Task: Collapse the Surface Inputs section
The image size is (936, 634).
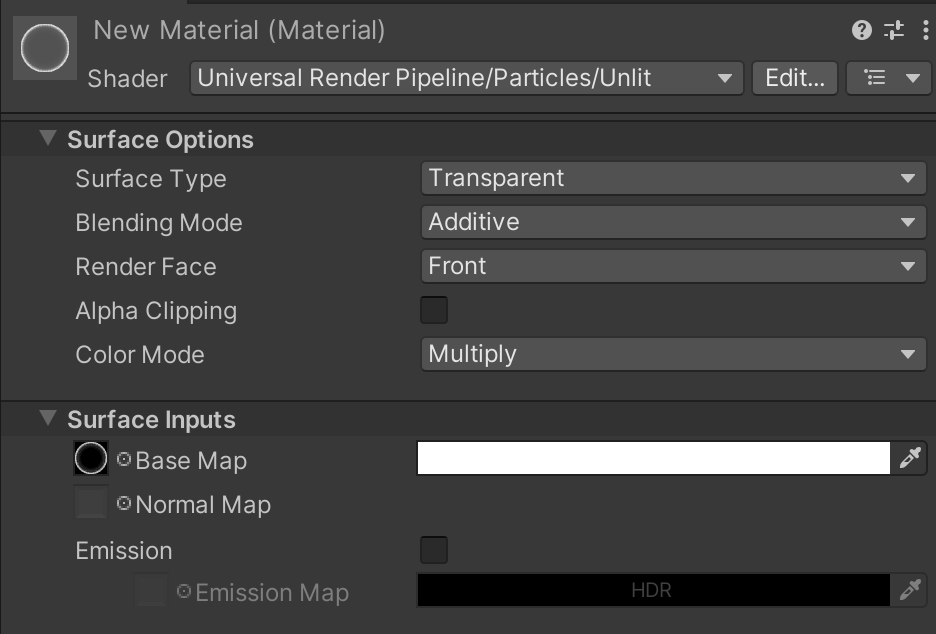Action: pos(46,419)
